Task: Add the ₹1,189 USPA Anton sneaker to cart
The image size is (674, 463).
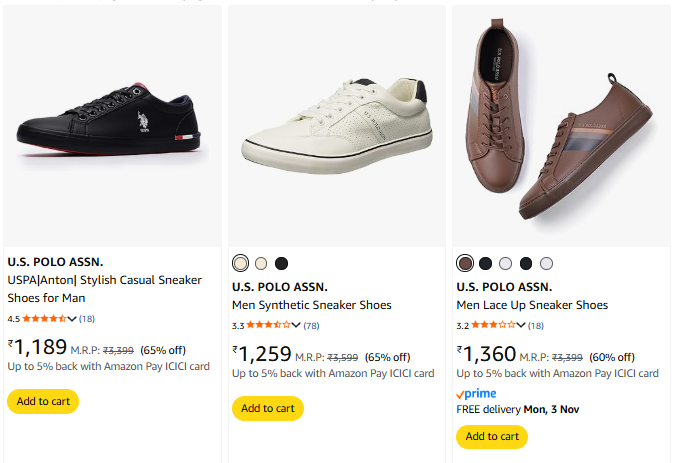Action: (x=43, y=401)
